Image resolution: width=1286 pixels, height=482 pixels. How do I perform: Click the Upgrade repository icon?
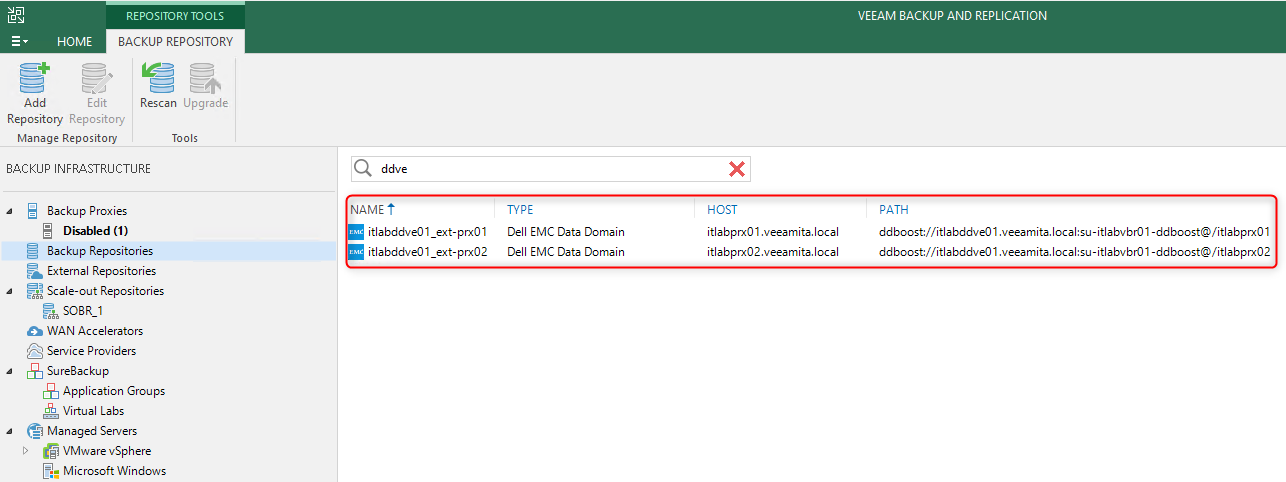pyautogui.click(x=205, y=78)
